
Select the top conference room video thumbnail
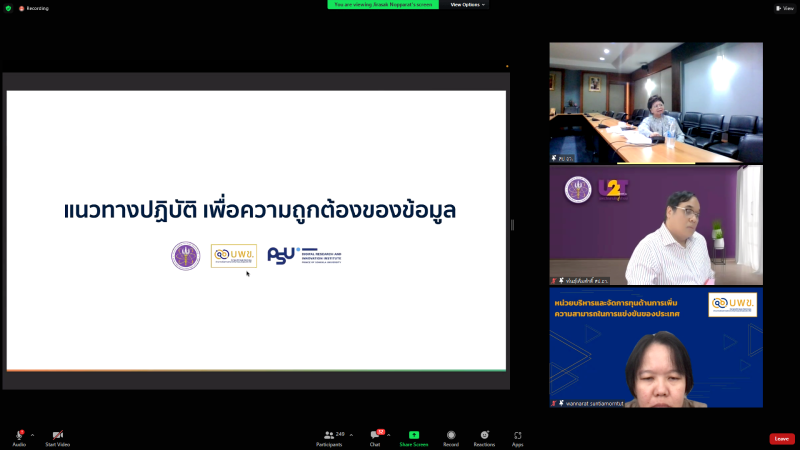pyautogui.click(x=656, y=102)
